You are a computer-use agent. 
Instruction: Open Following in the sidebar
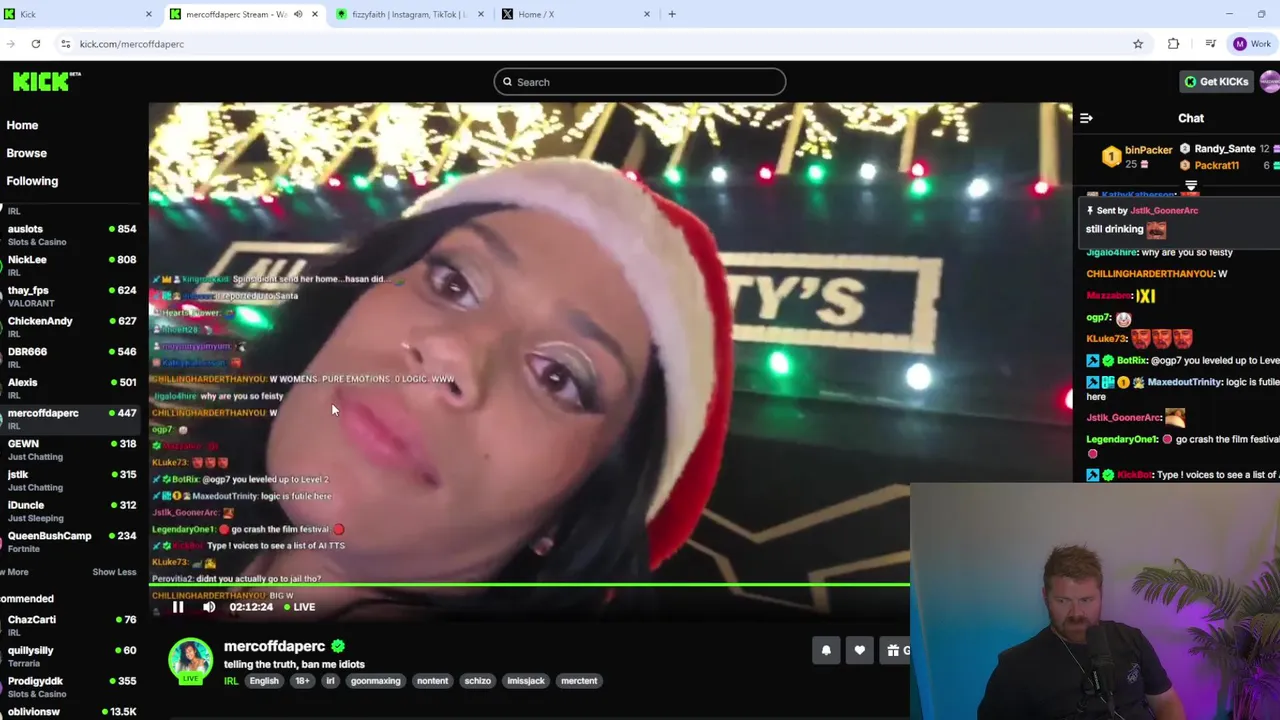point(32,181)
